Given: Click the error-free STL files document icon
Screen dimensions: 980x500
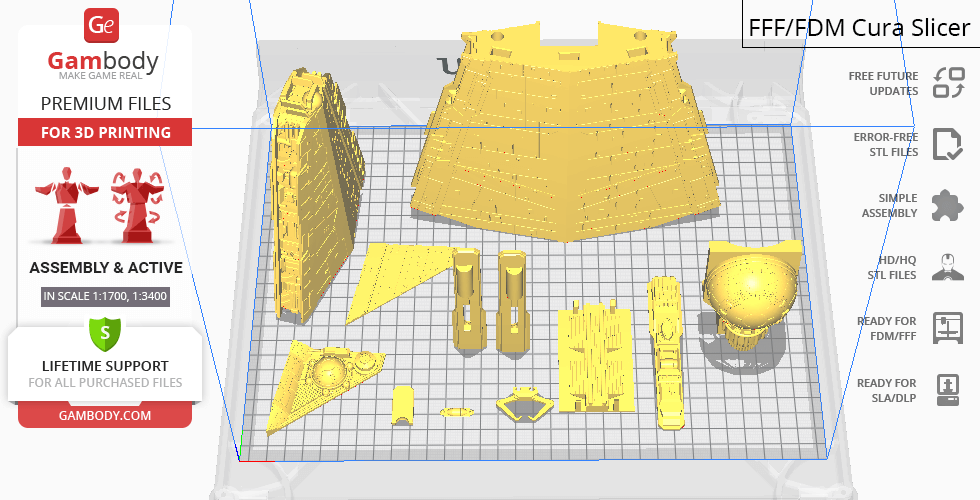Looking at the screenshot, I should 947,144.
